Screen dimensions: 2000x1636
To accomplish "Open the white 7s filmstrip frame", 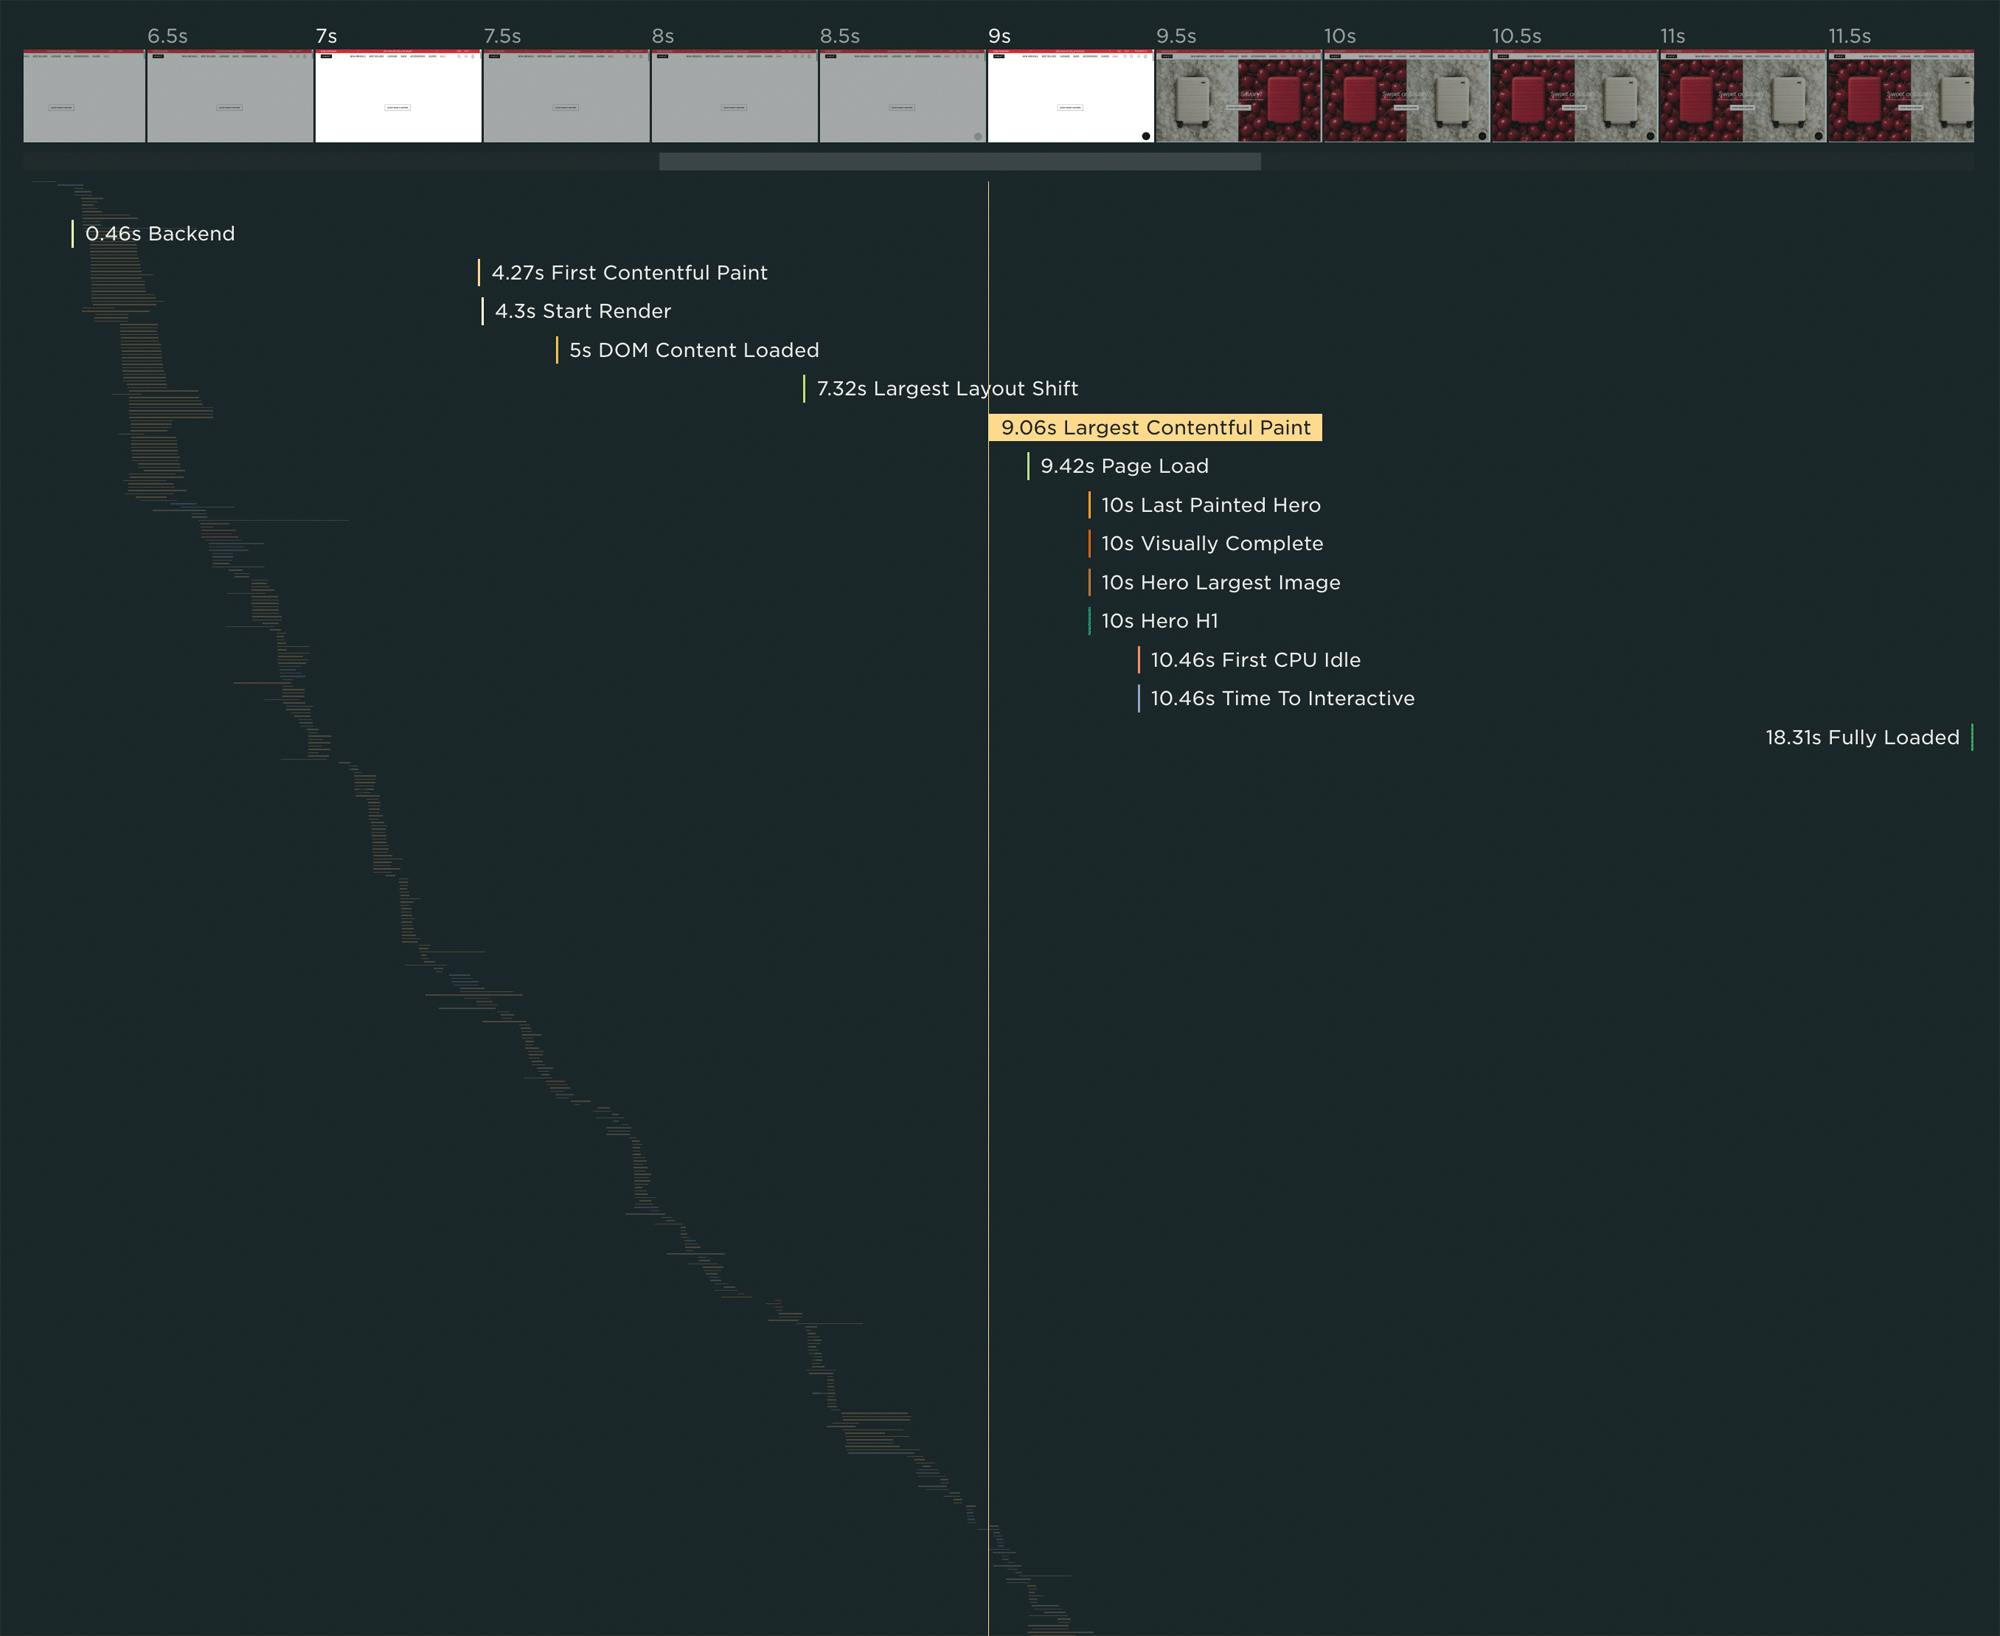I will 398,97.
